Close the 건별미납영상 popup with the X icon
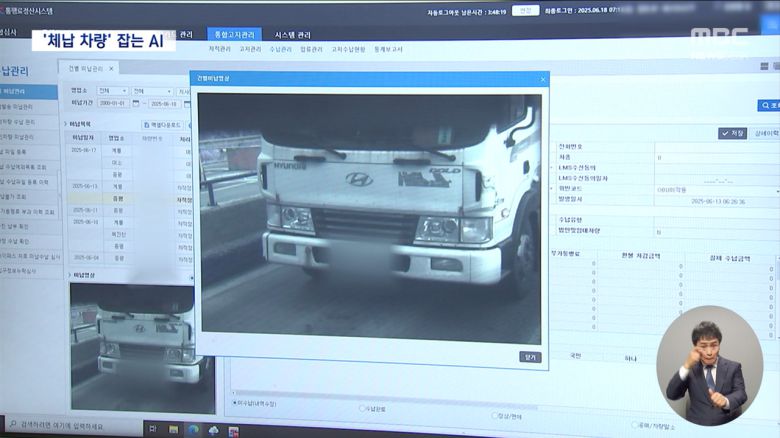Viewport: 780px width, 438px height. coord(543,79)
